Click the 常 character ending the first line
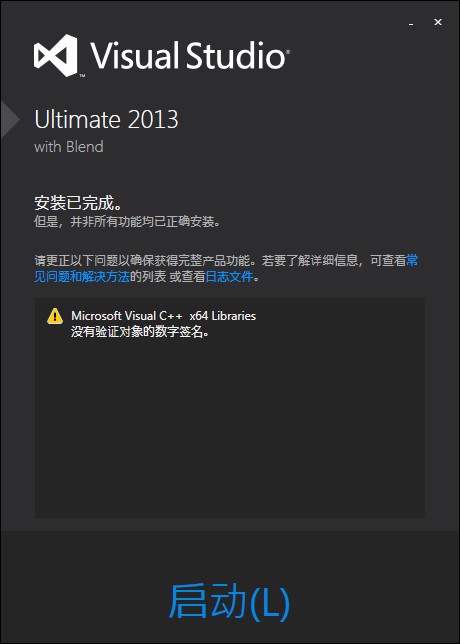Image resolution: width=460 pixels, height=644 pixels. 412,260
